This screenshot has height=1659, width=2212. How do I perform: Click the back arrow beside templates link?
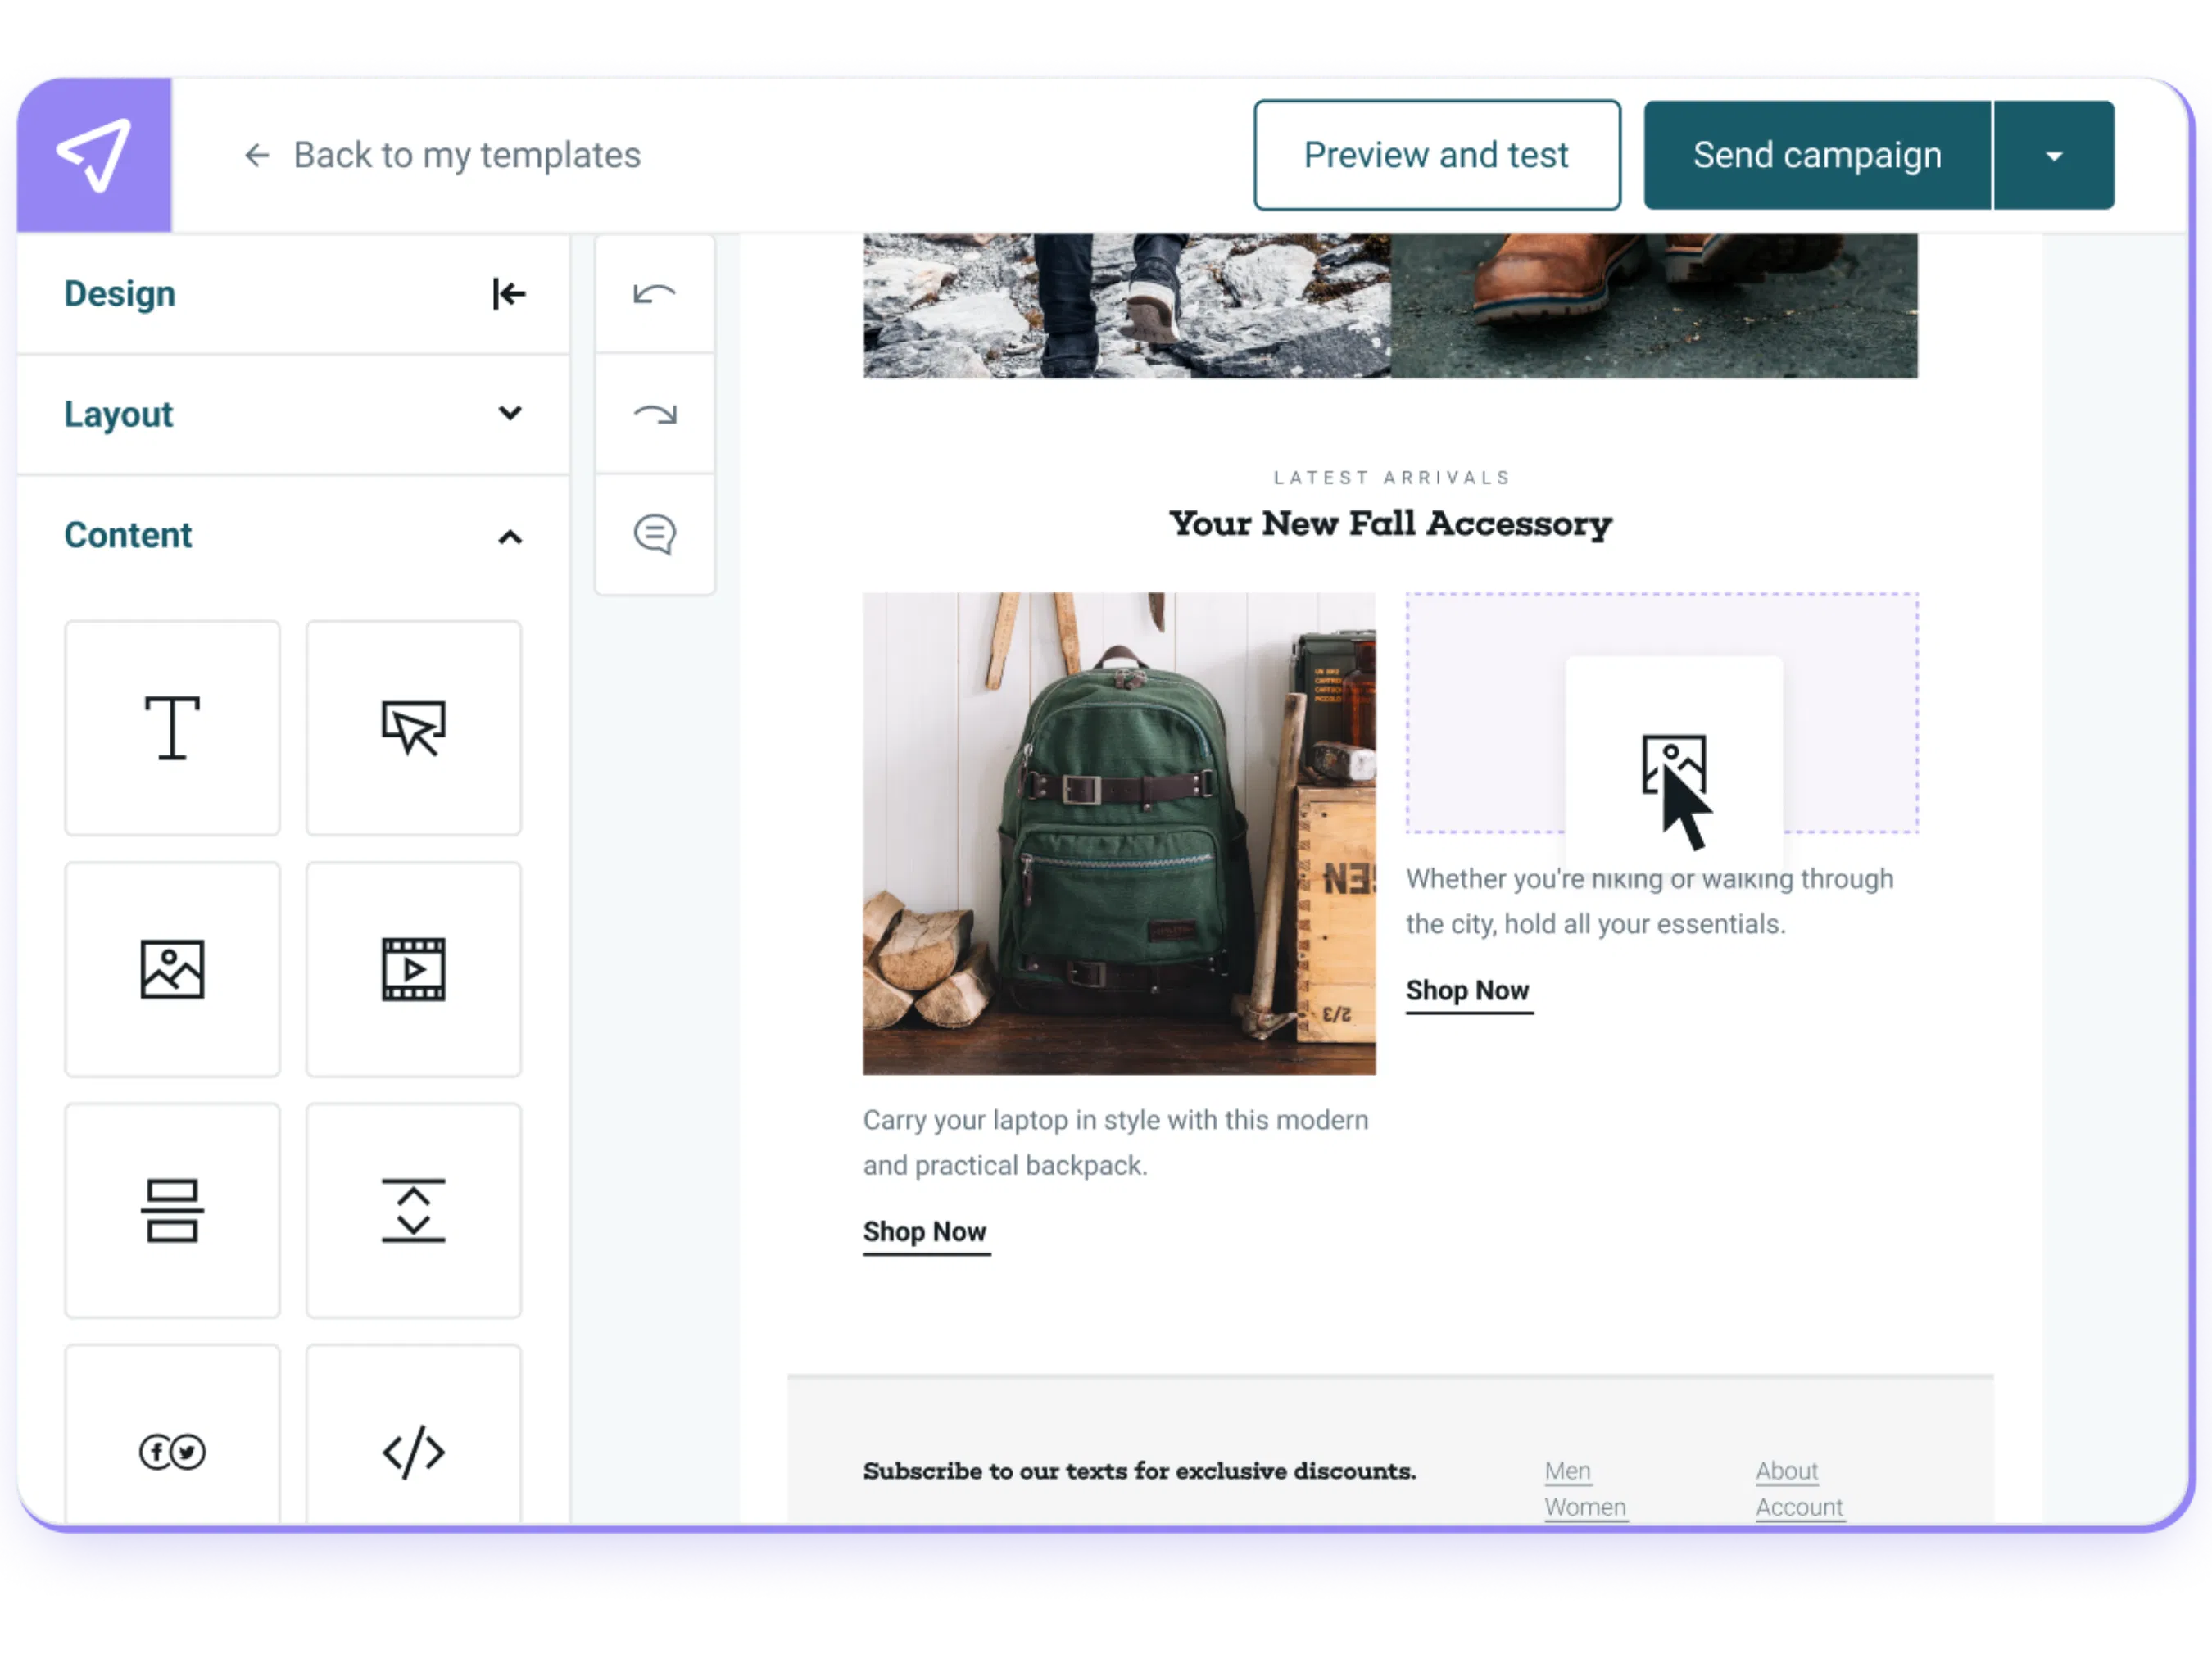(257, 155)
